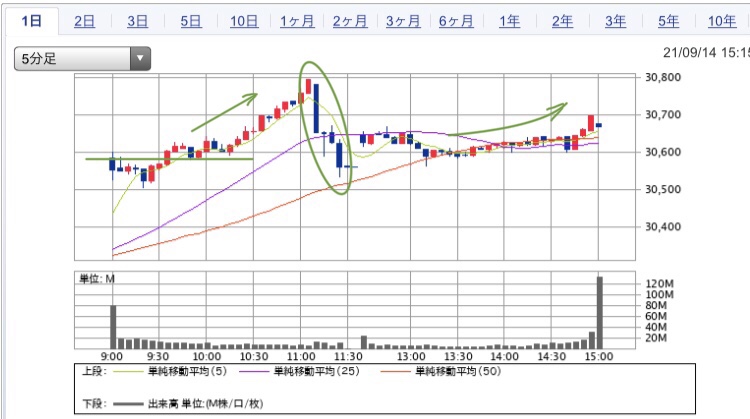This screenshot has width=750, height=419.
Task: Click the 120M volume axis label
Action: tap(659, 284)
